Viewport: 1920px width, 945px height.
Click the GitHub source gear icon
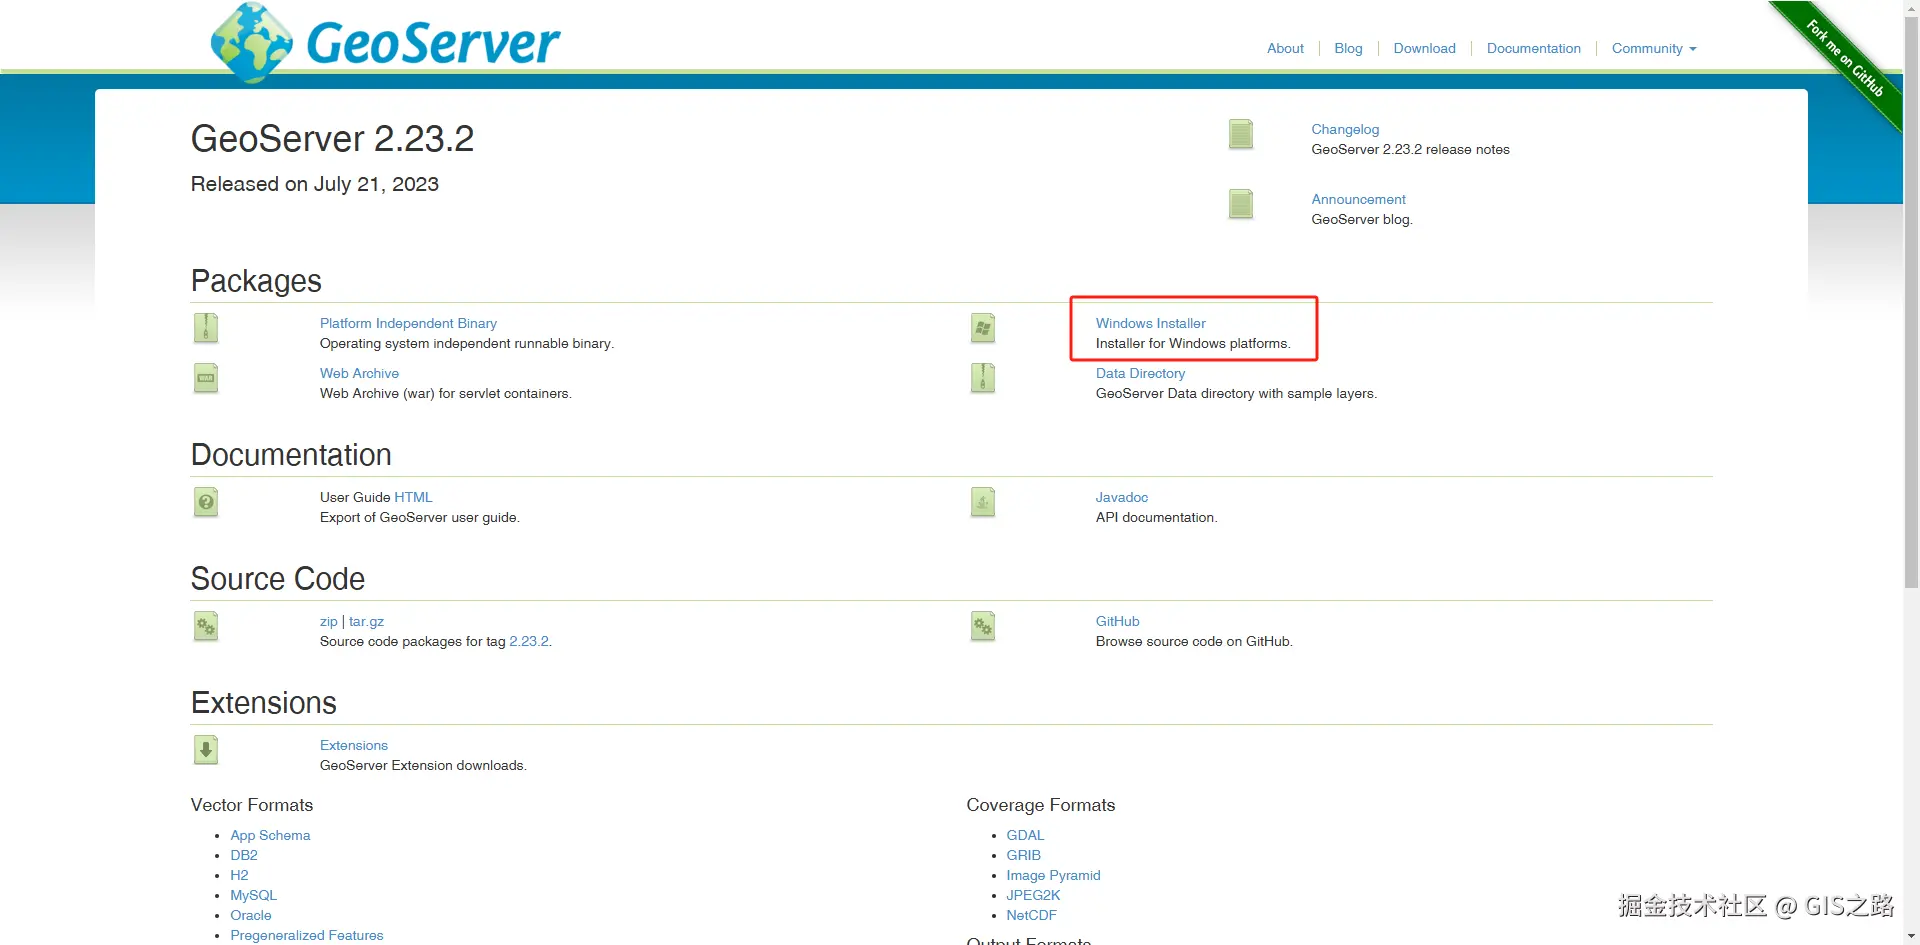[983, 626]
